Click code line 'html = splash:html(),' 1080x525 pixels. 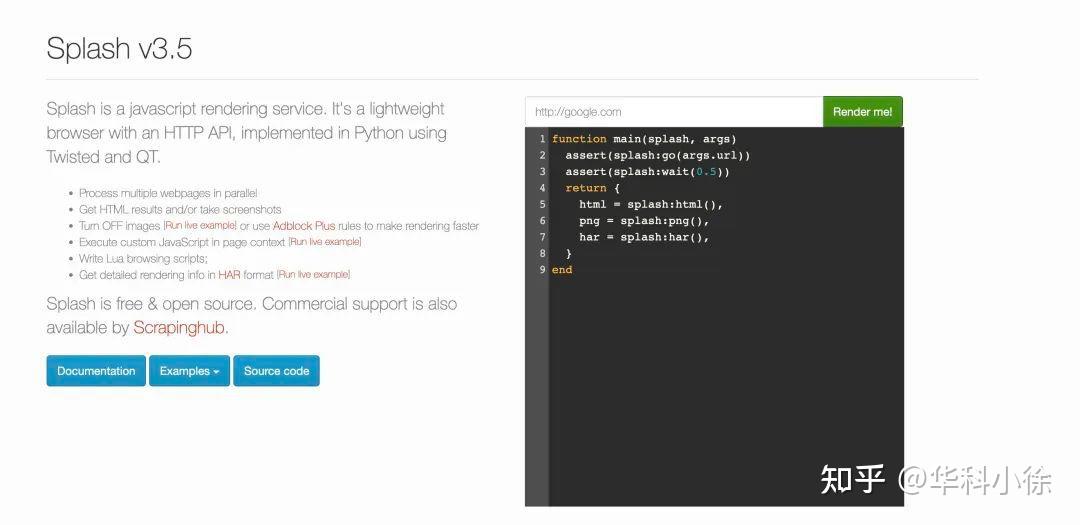point(651,205)
